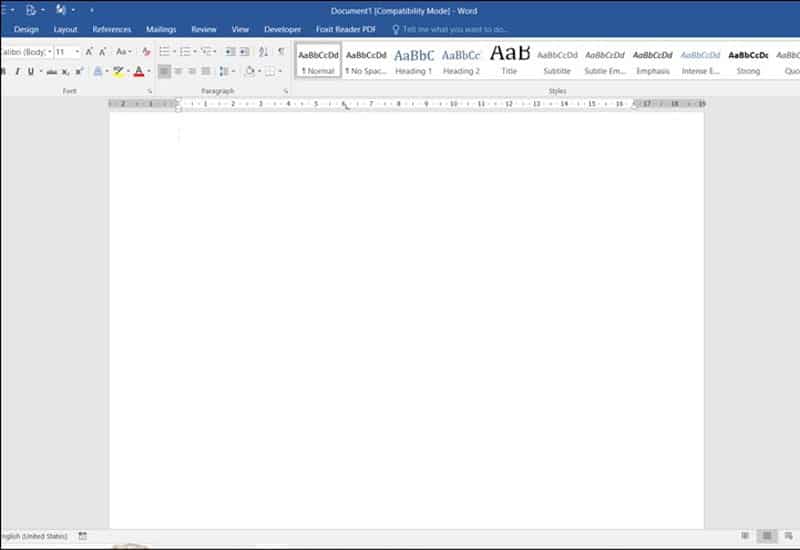Open the Layout tab
This screenshot has height=550, width=800.
(x=65, y=30)
